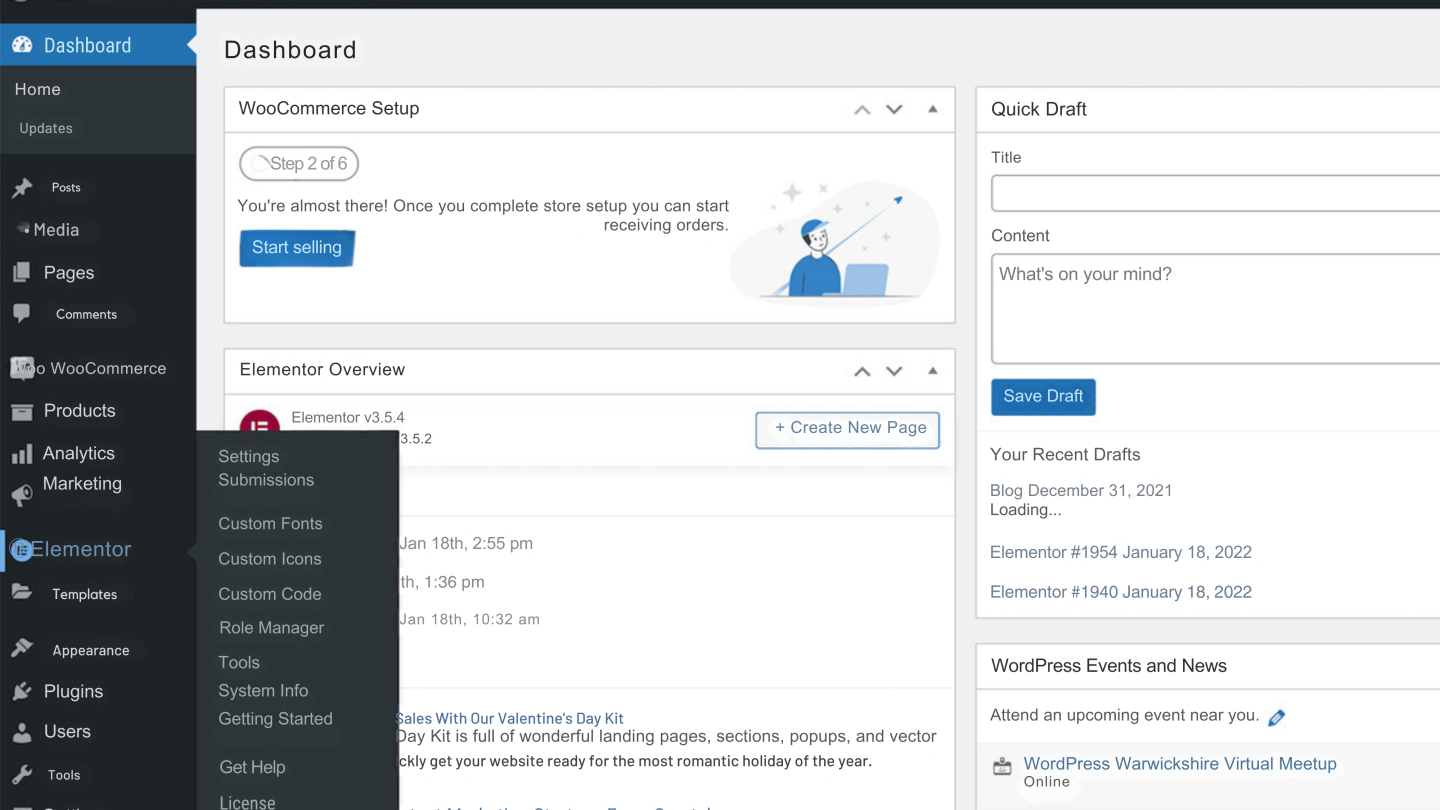Select Role Manager in Elementor submenu
The image size is (1440, 810).
(x=272, y=628)
